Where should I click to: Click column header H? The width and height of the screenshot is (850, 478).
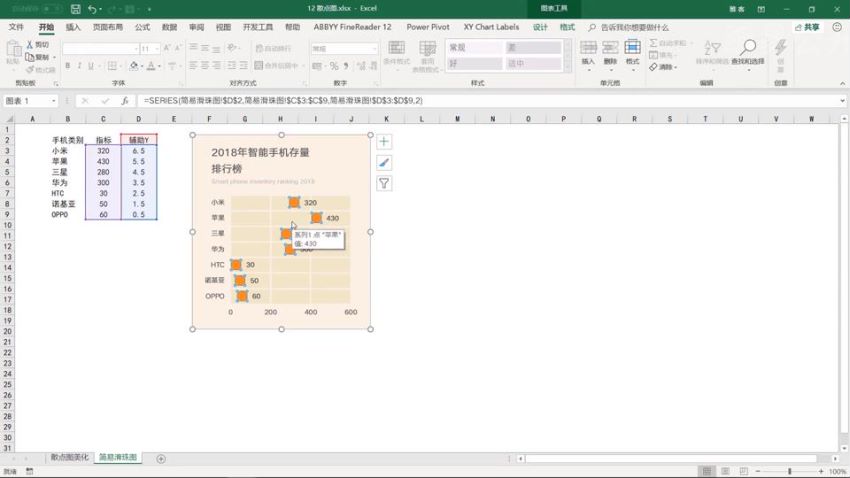coord(280,119)
